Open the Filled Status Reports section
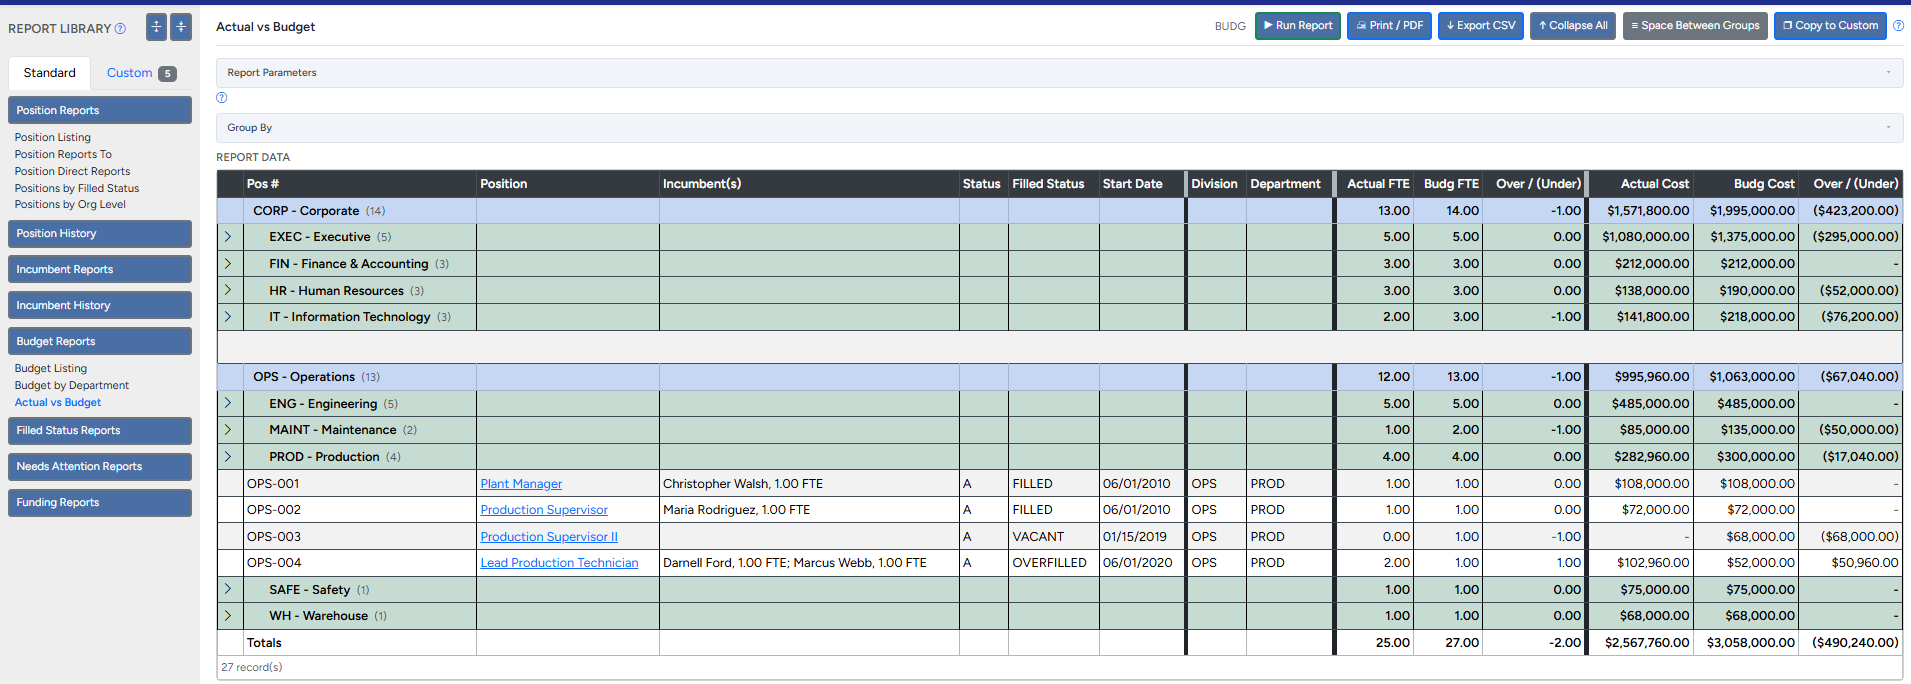Screen dimensions: 1911x684 (100, 430)
